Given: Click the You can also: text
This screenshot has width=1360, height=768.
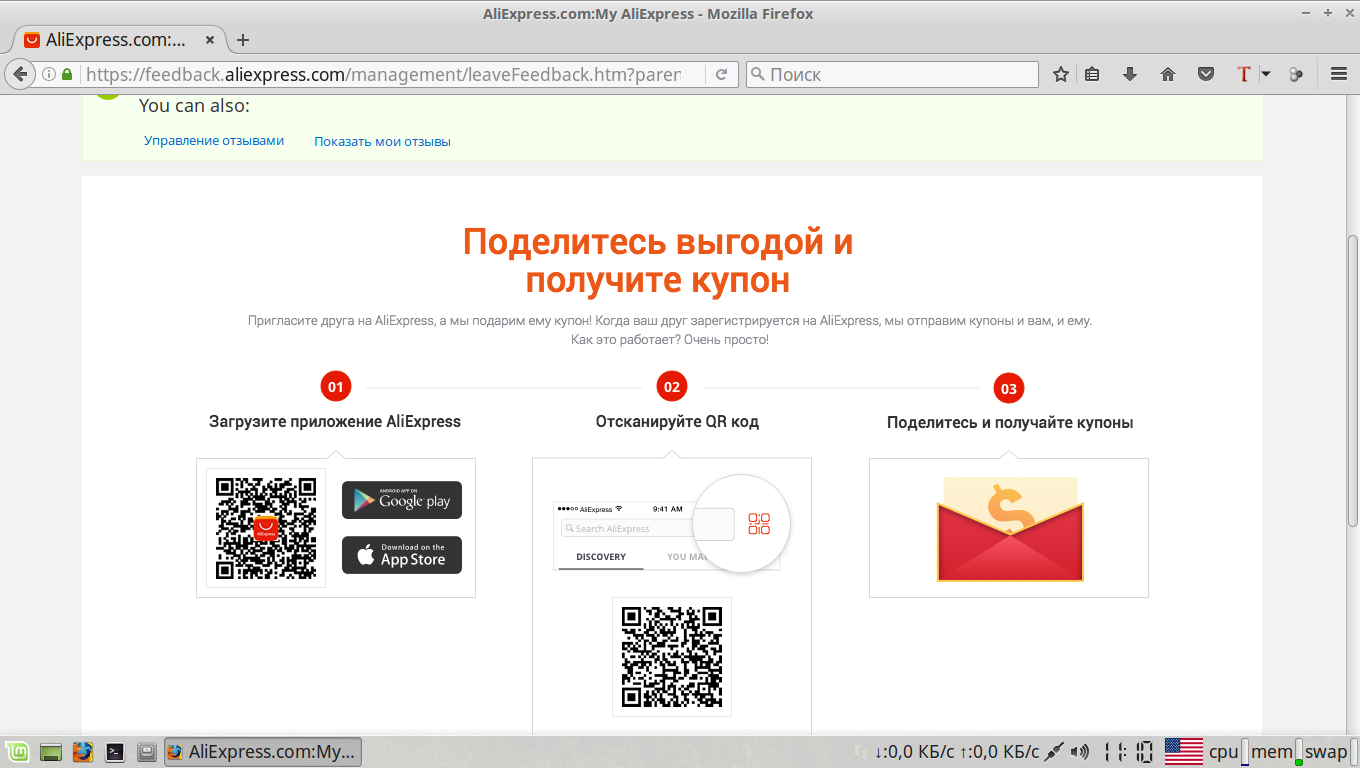Looking at the screenshot, I should pyautogui.click(x=194, y=105).
